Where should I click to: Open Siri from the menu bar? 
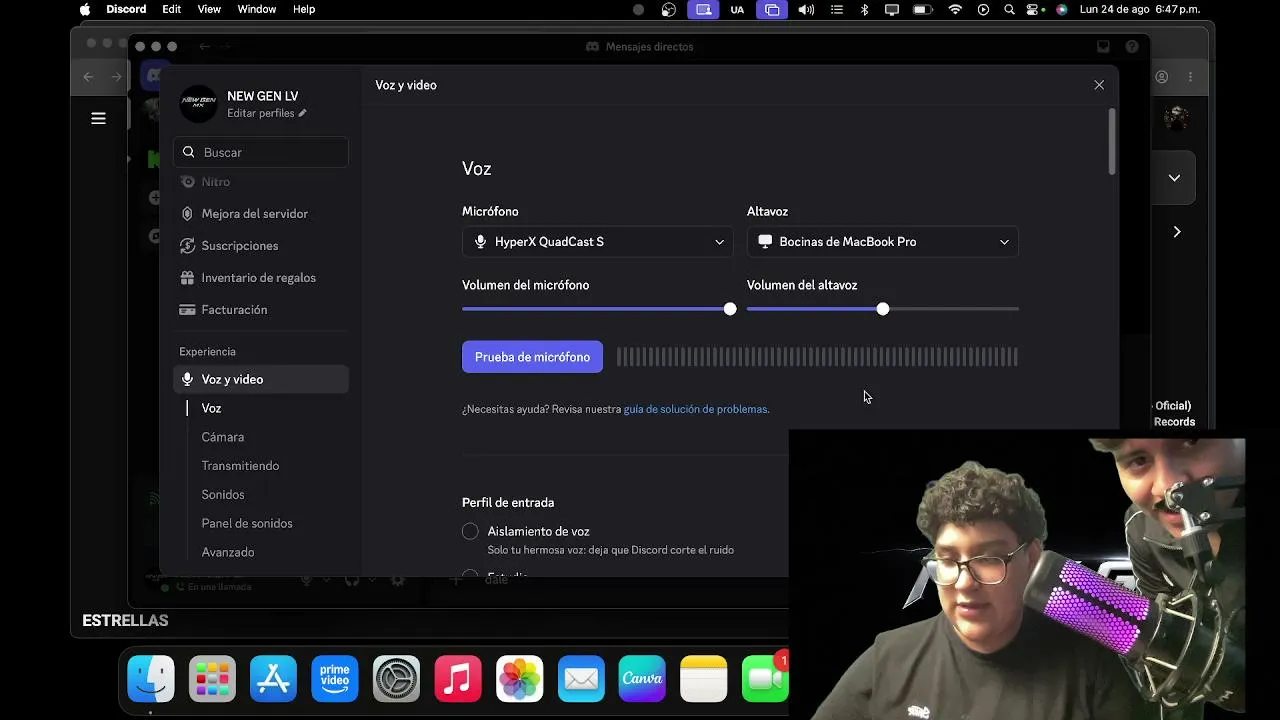(1061, 10)
